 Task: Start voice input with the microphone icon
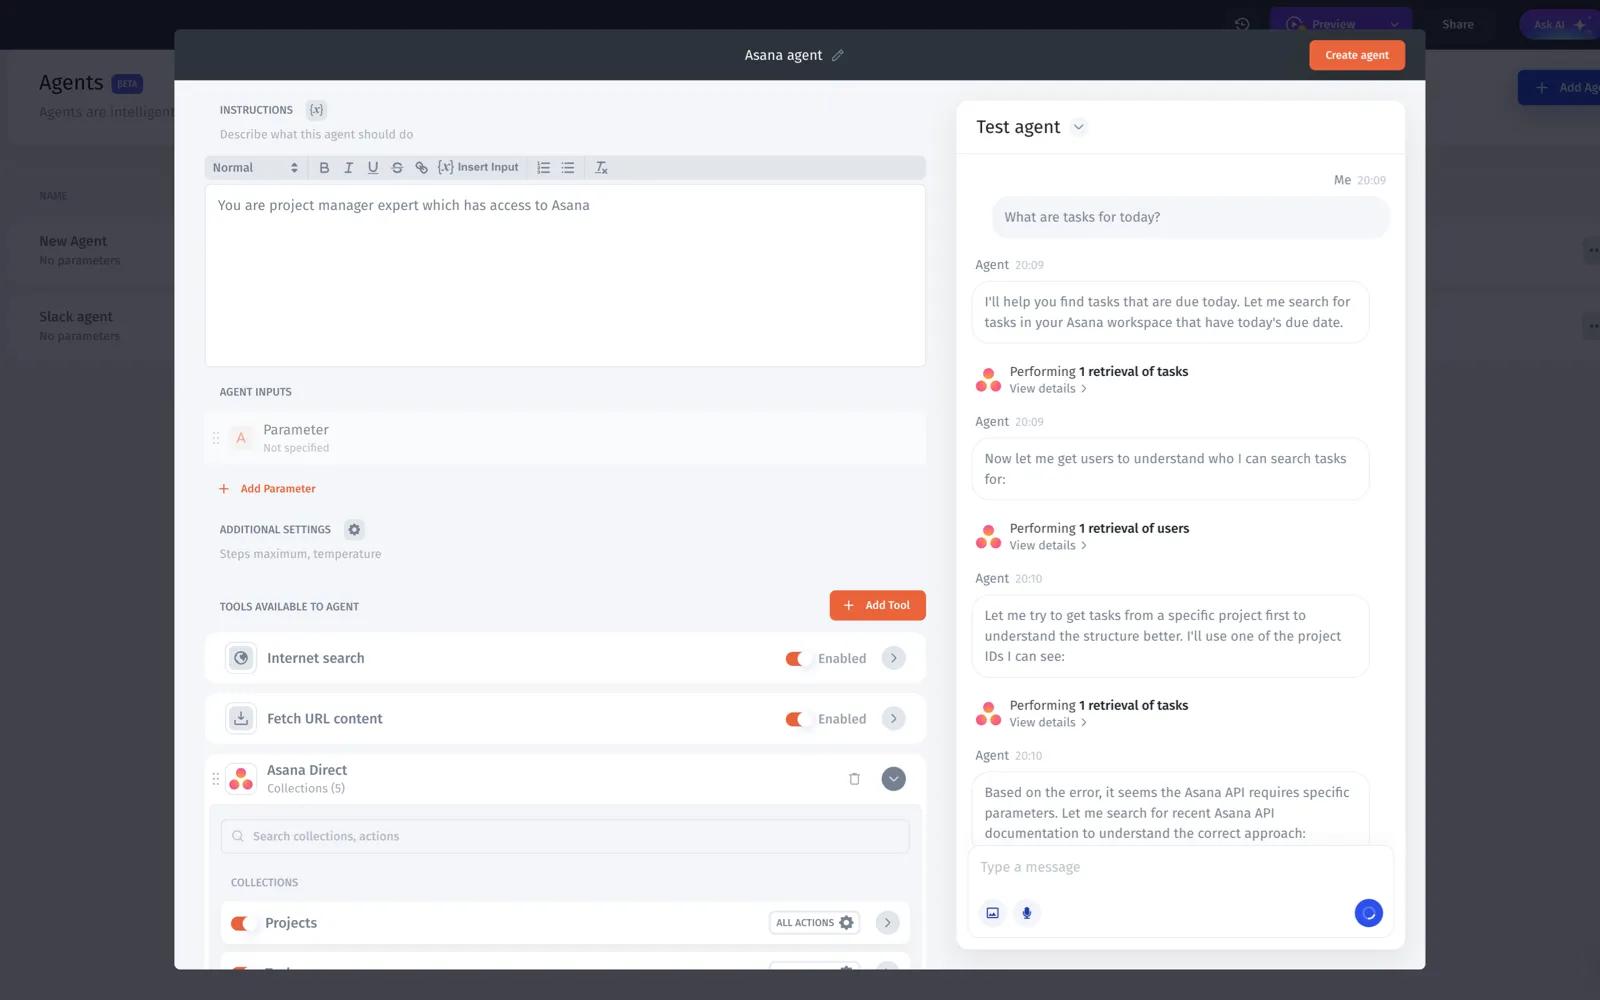pos(1026,913)
